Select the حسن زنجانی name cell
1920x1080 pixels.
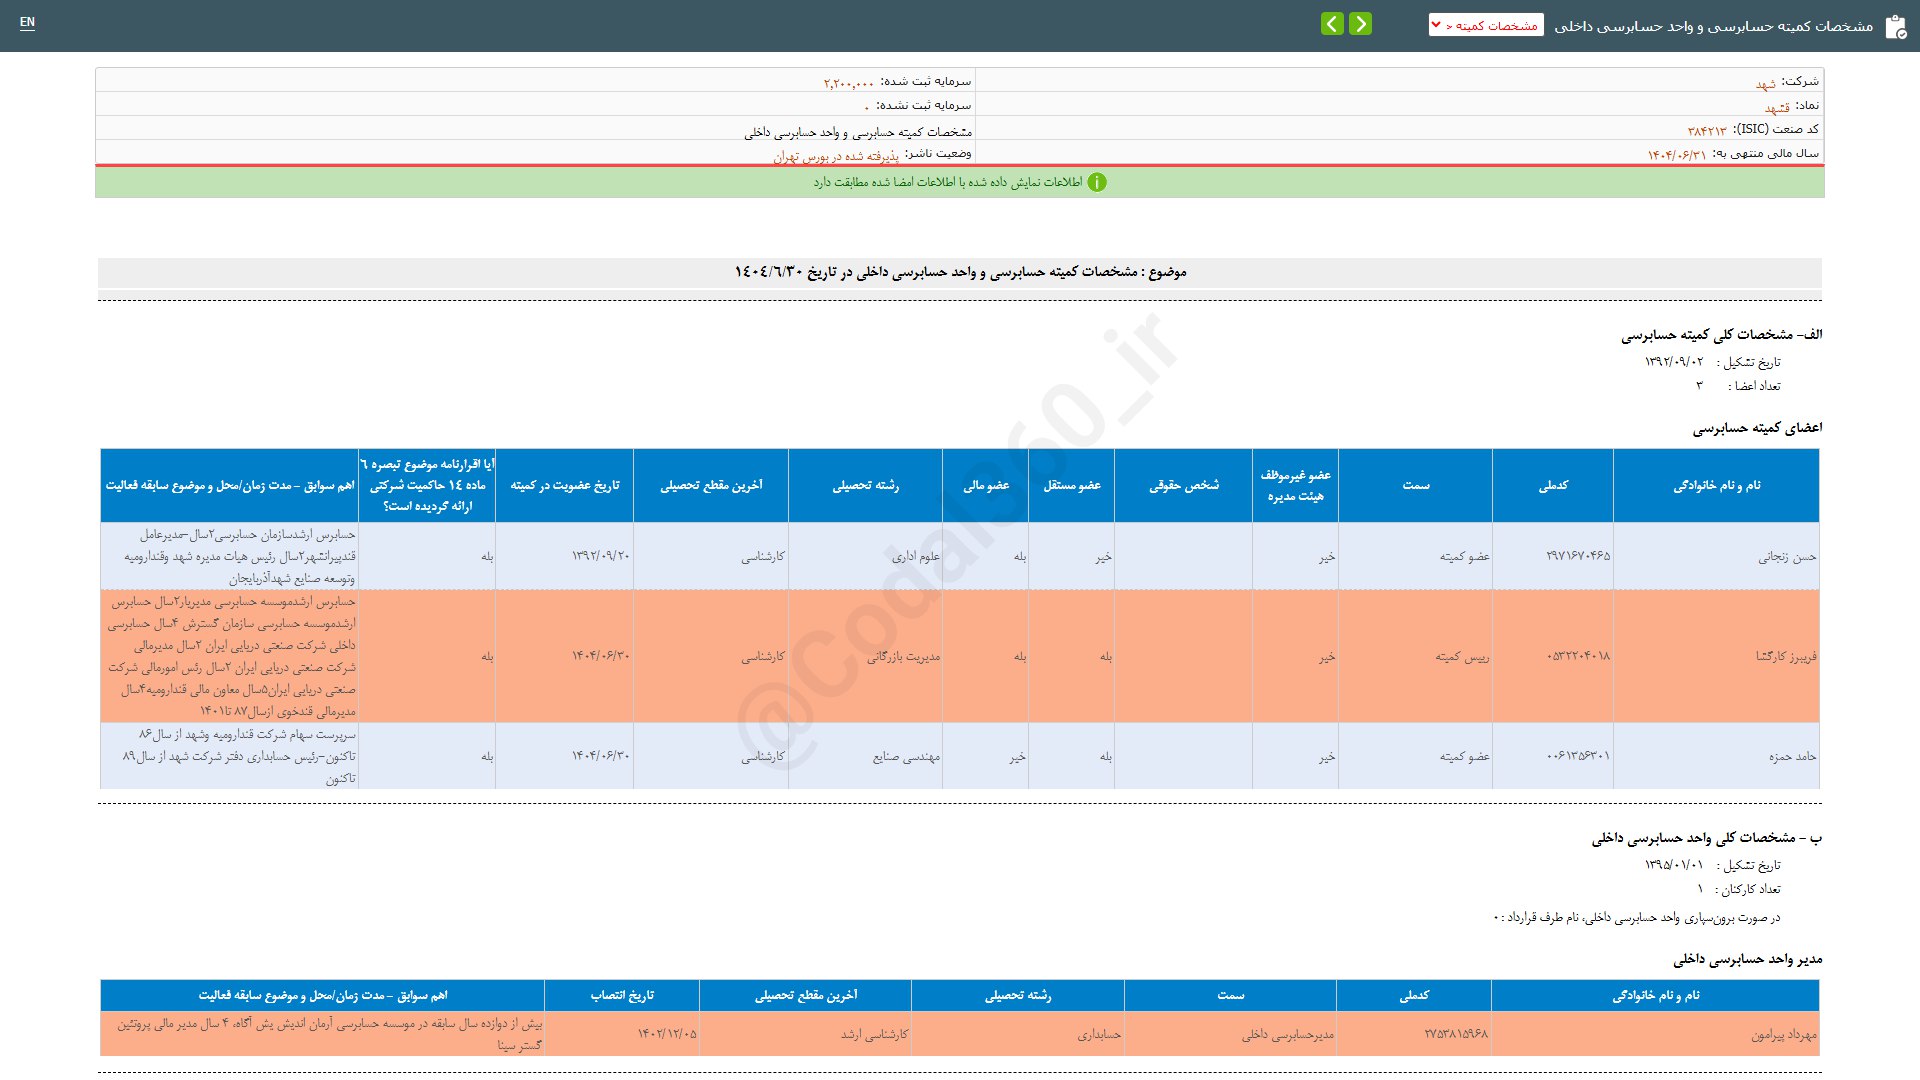[x=1787, y=557]
